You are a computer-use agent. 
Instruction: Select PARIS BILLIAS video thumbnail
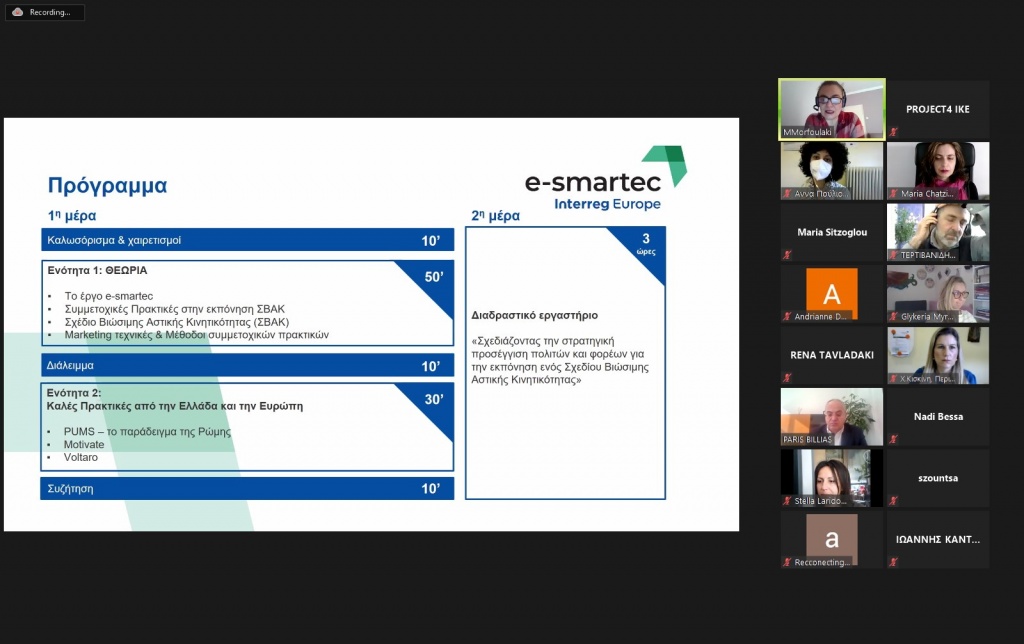point(832,416)
